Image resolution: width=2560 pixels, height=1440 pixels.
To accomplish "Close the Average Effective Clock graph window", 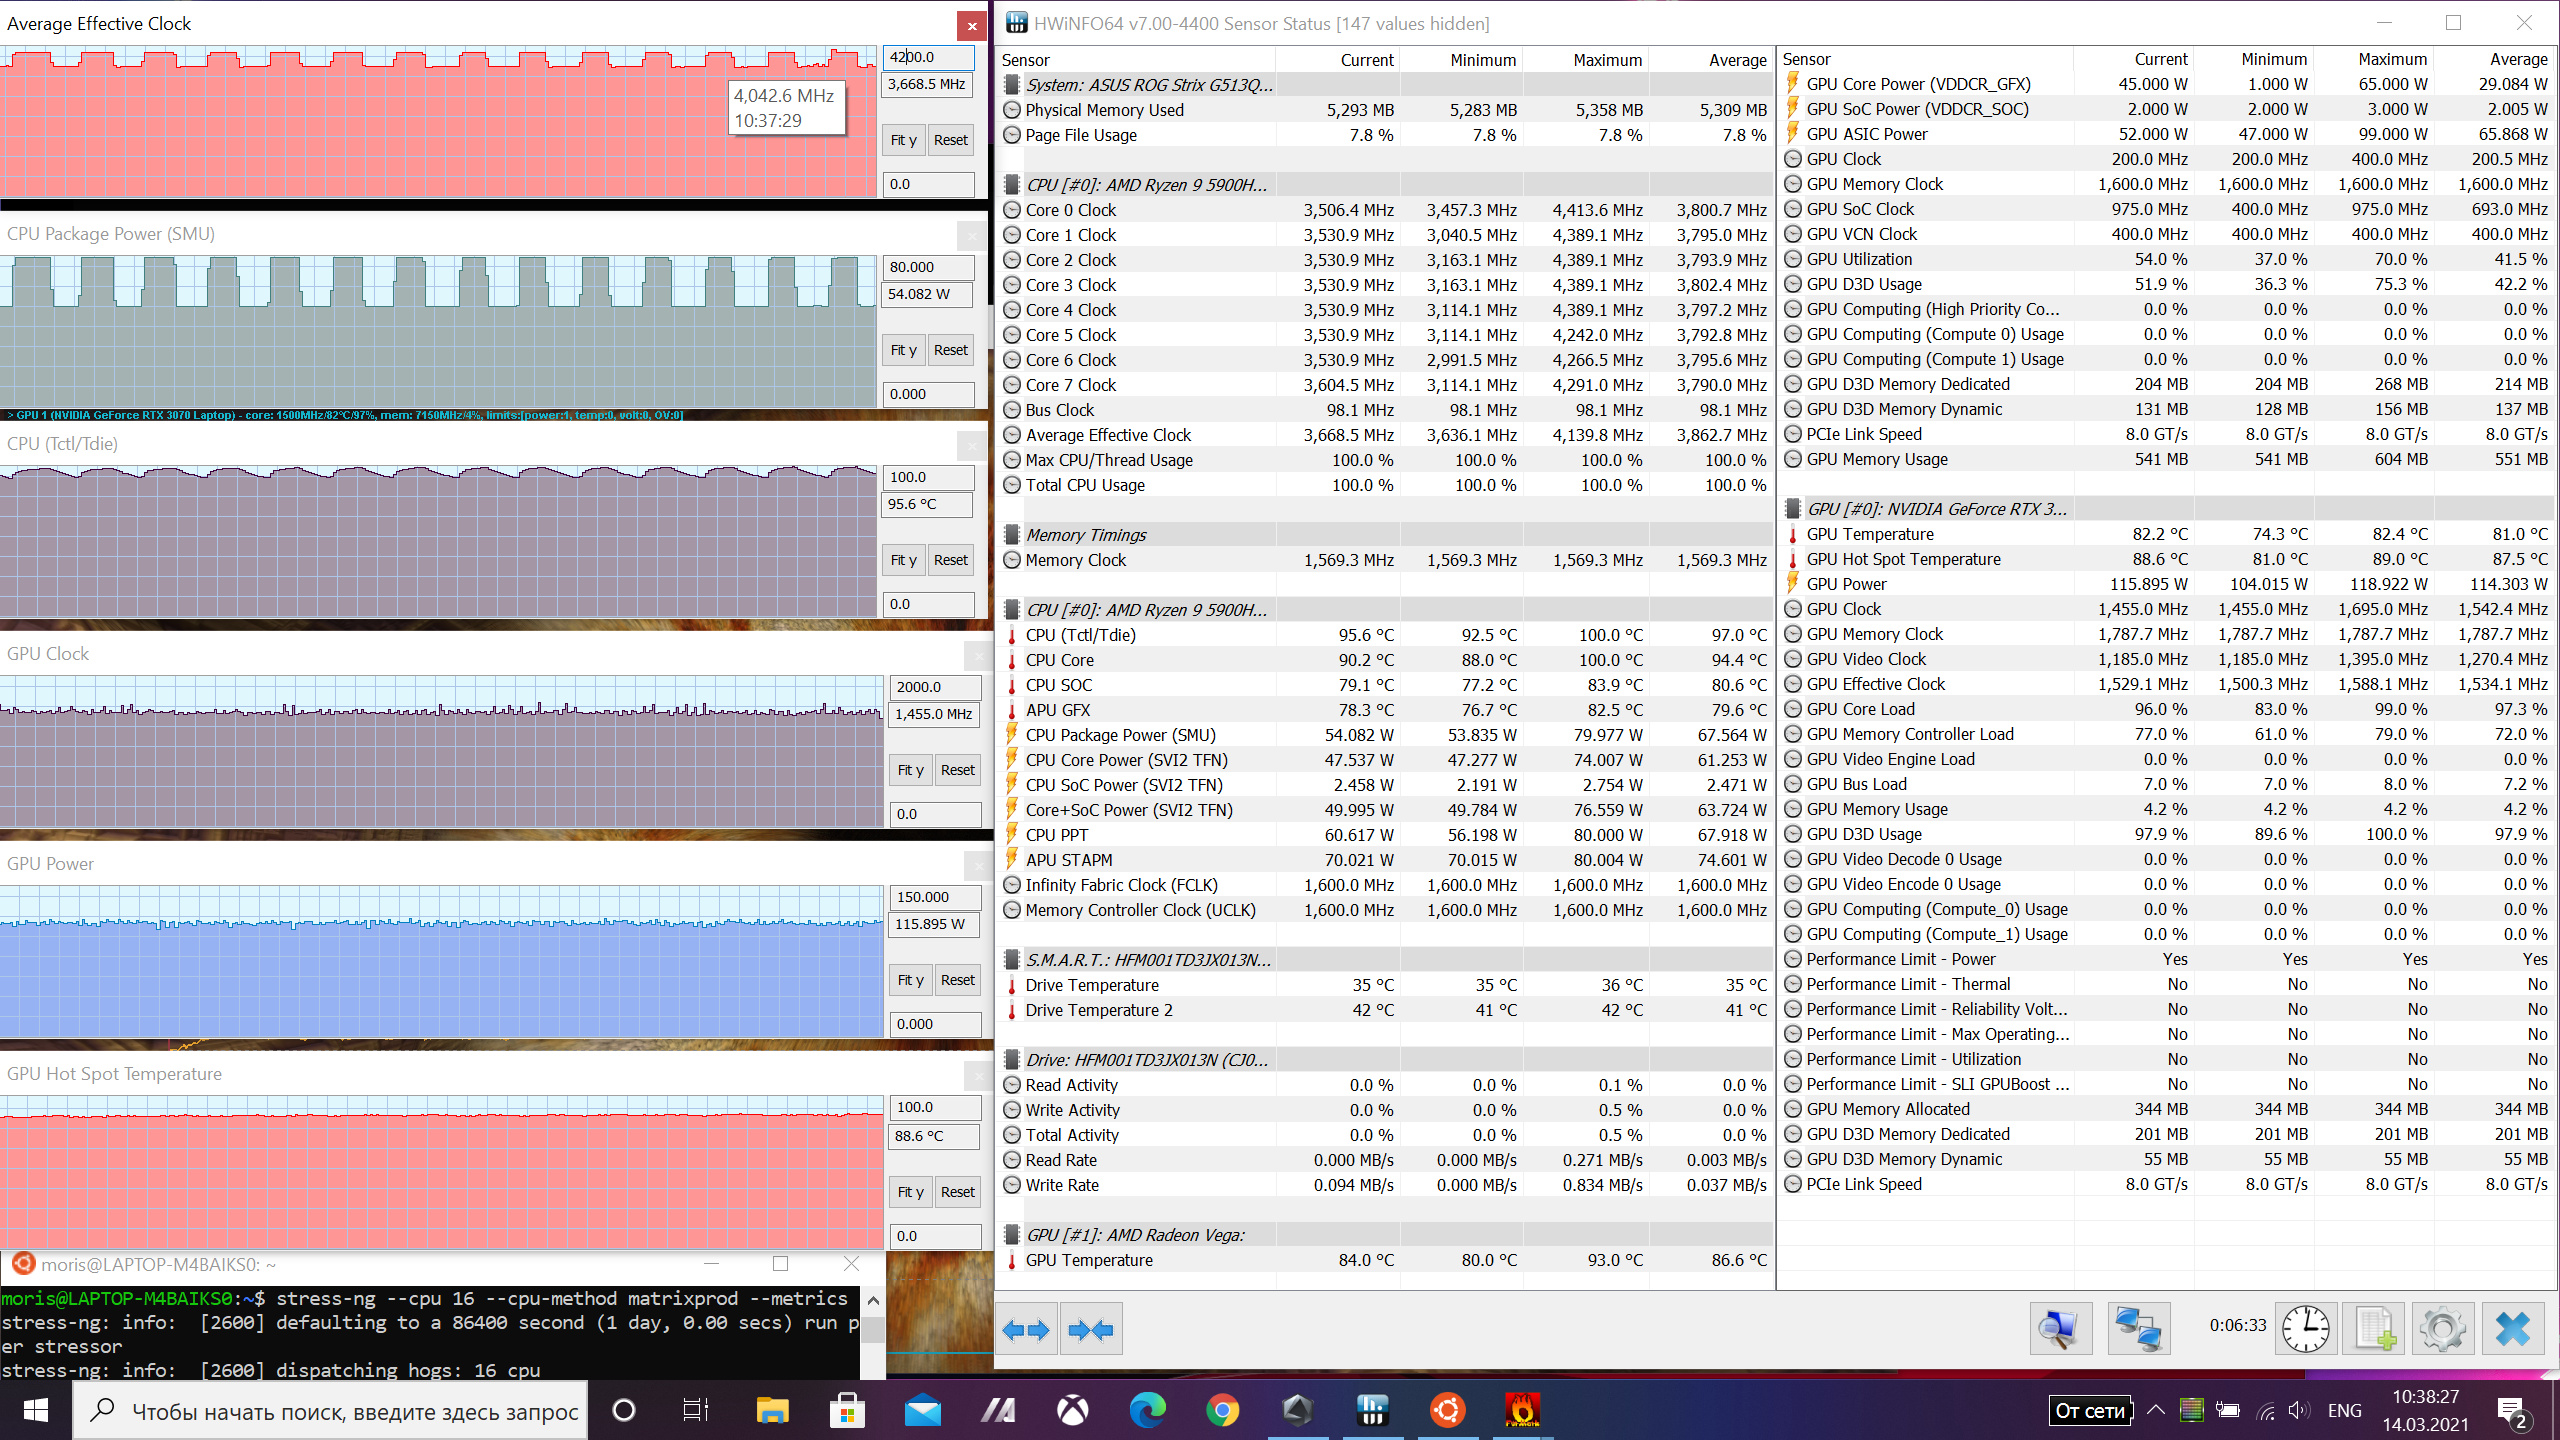I will click(x=972, y=26).
